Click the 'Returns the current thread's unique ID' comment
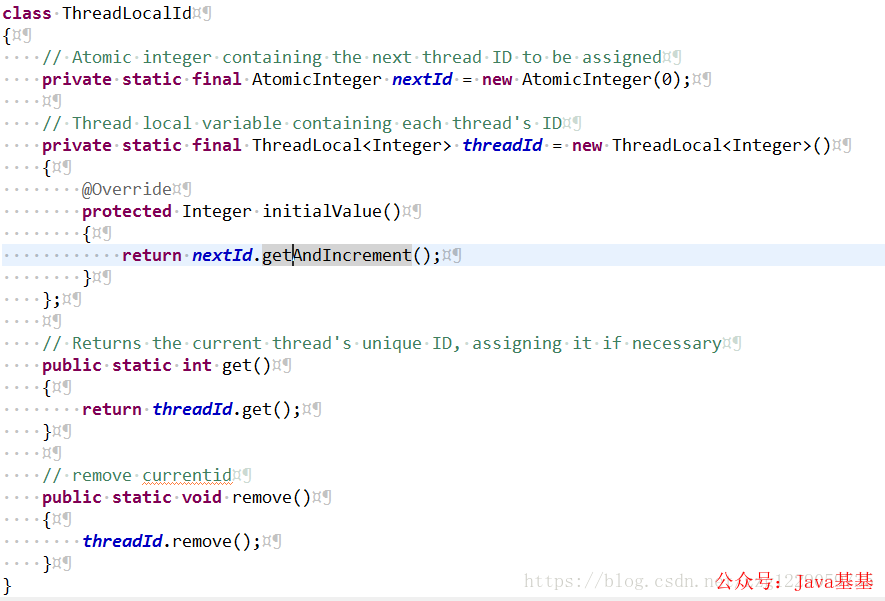 [382, 343]
